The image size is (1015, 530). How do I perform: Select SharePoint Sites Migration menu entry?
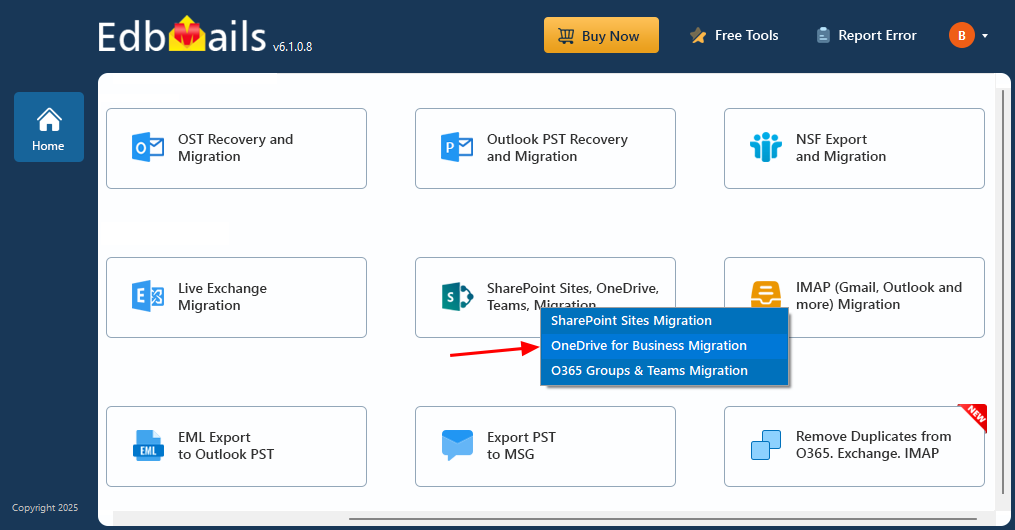click(664, 321)
